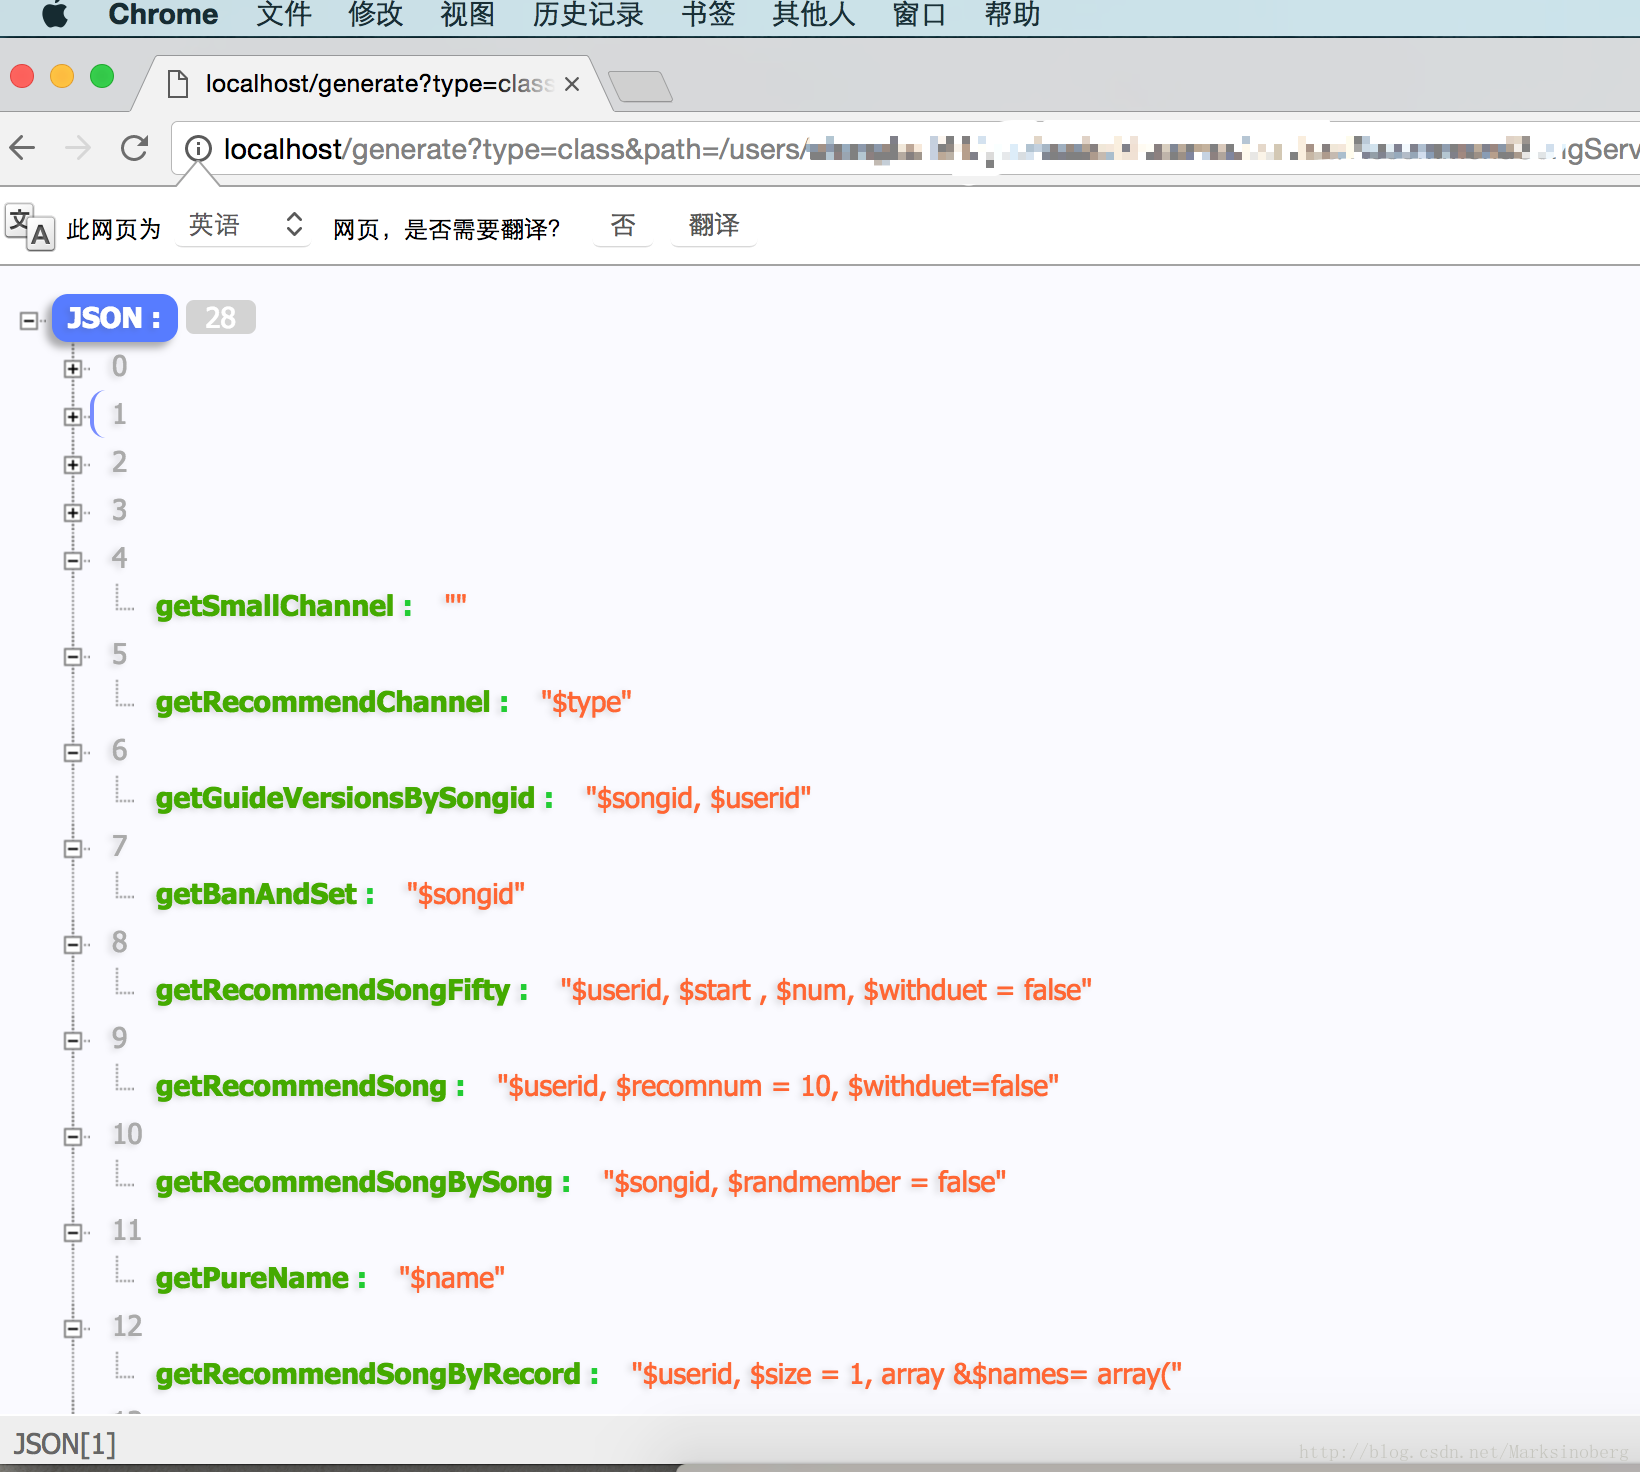1640x1472 pixels.
Task: Click the "$songid, $userid" value
Action: [698, 798]
